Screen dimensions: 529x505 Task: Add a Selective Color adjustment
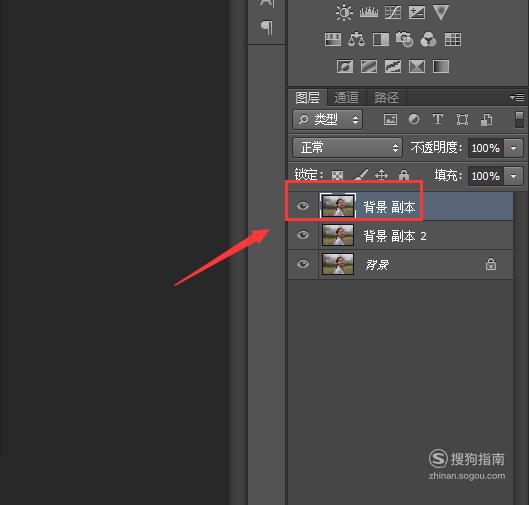417,66
